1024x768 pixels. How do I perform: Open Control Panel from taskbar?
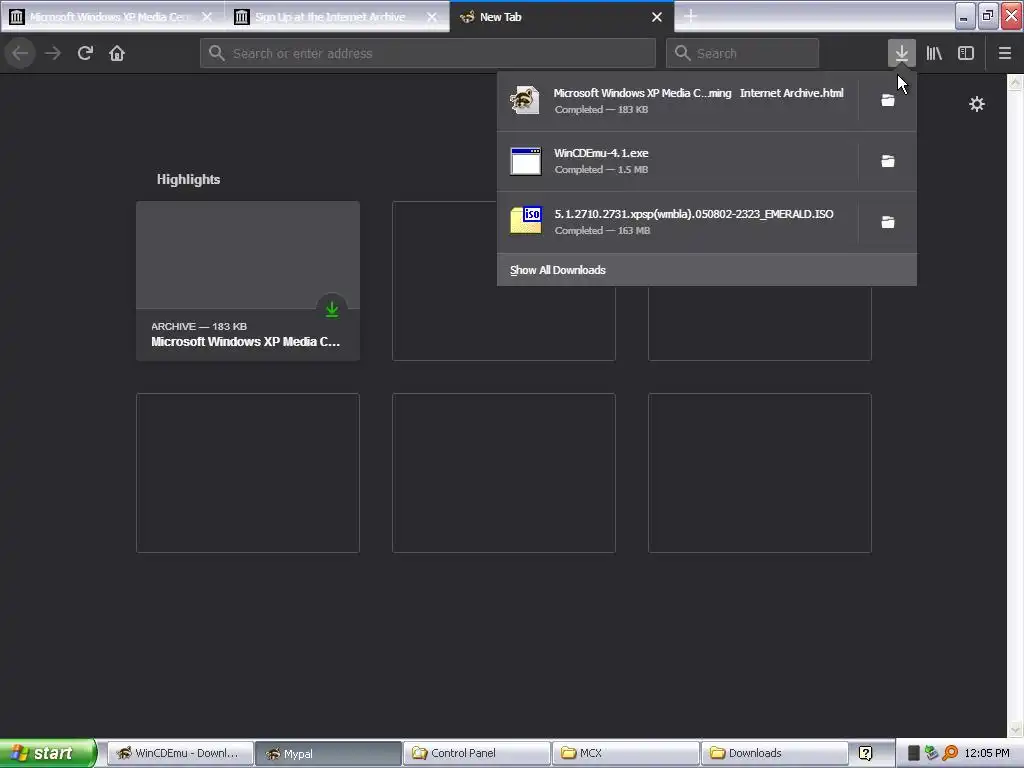pyautogui.click(x=477, y=753)
